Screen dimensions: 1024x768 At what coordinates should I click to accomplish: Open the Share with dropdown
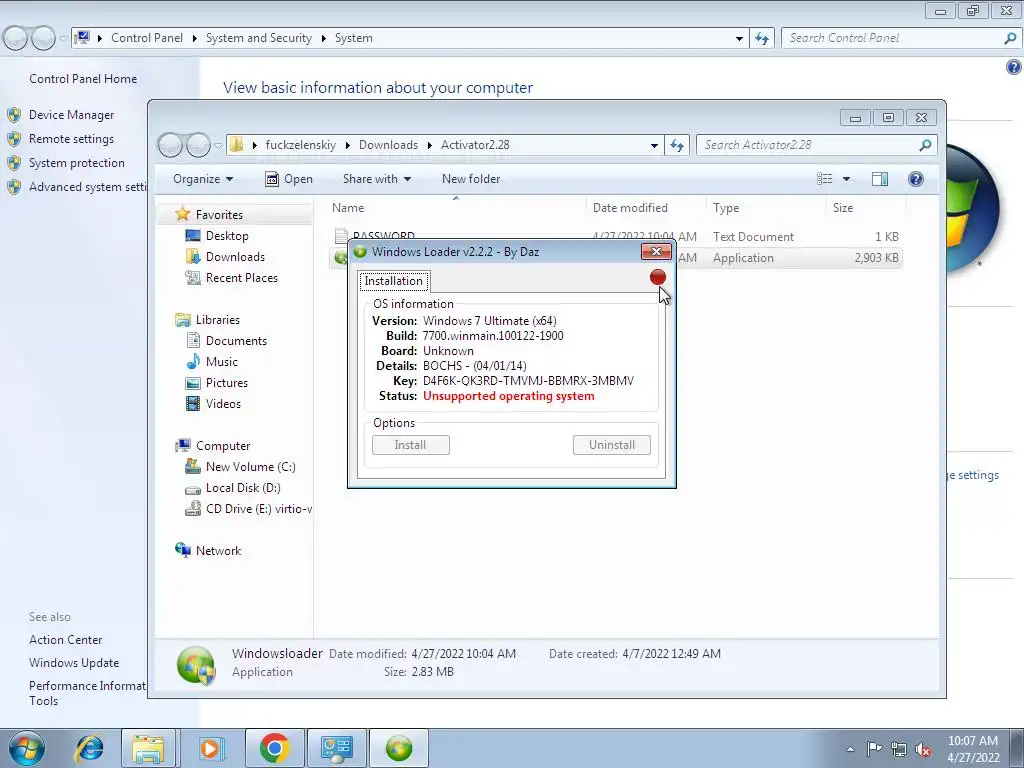tap(377, 179)
